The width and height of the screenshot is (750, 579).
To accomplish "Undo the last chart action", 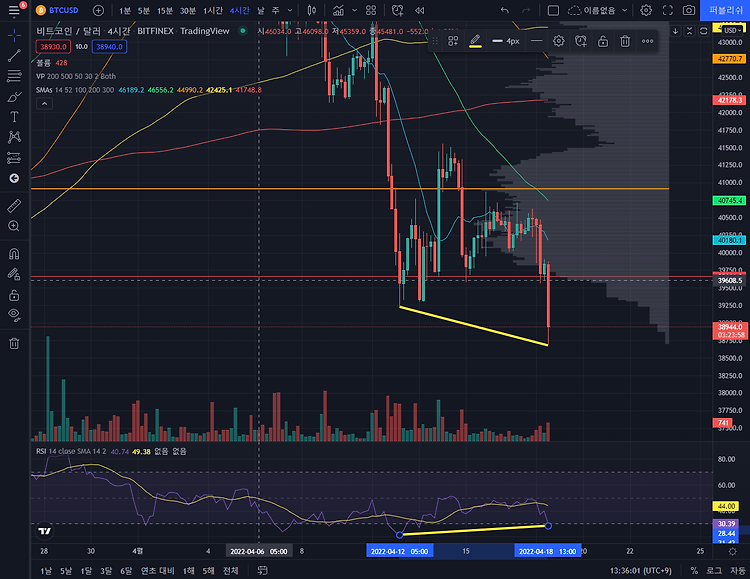I will (x=505, y=10).
